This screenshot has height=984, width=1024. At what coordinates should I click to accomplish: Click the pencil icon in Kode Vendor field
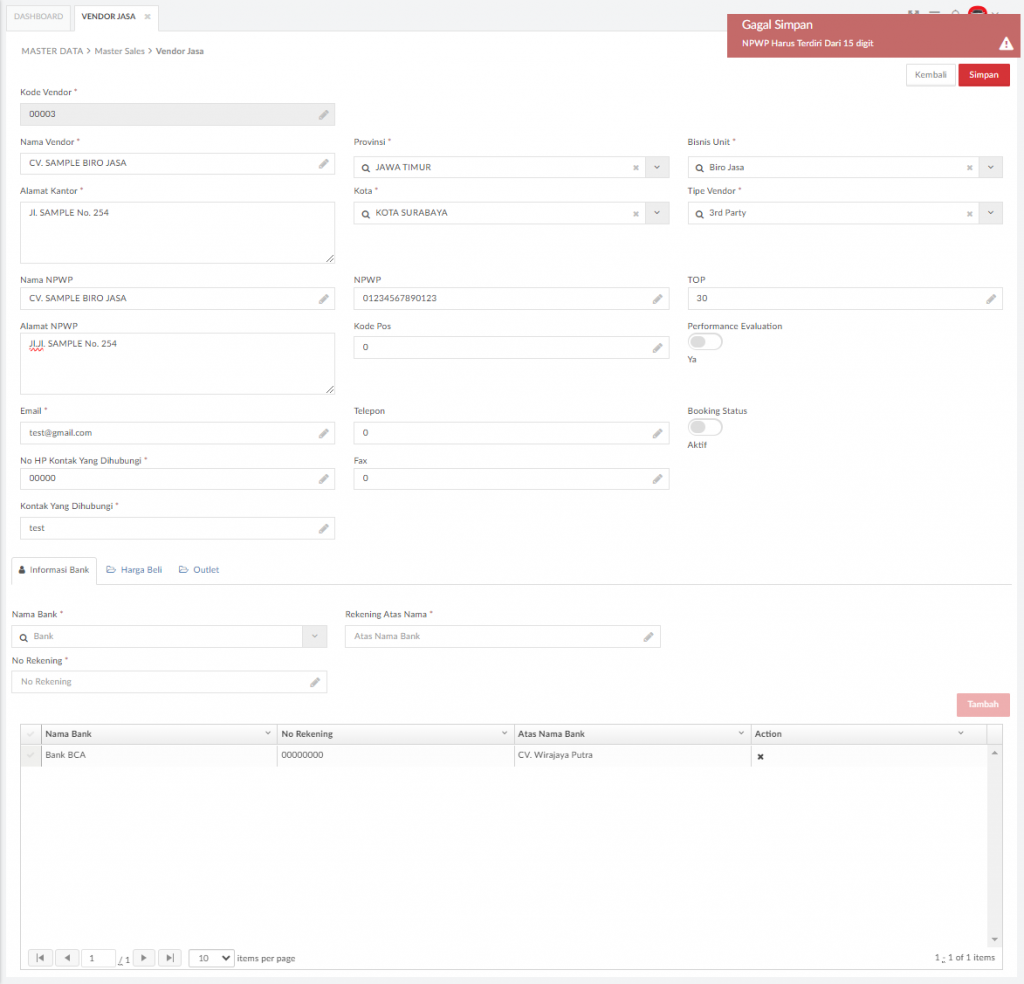pyautogui.click(x=323, y=115)
